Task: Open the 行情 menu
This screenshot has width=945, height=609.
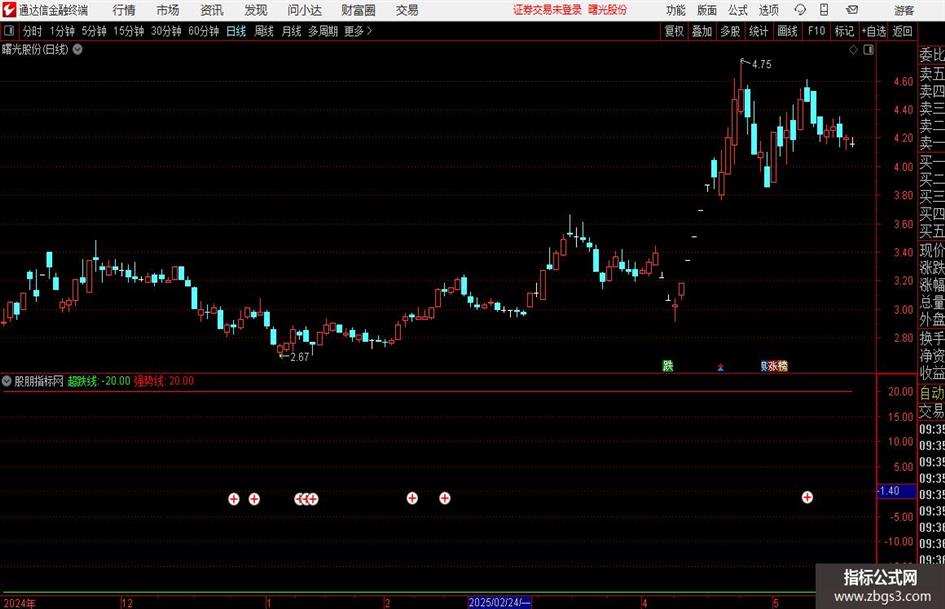Action: [x=124, y=10]
